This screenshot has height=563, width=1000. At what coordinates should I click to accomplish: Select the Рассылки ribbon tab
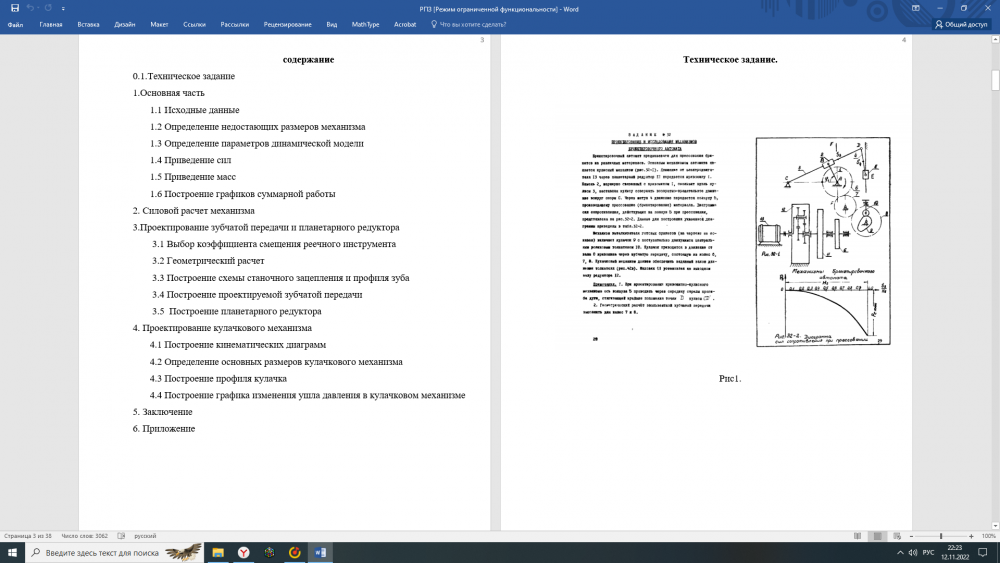click(x=235, y=24)
